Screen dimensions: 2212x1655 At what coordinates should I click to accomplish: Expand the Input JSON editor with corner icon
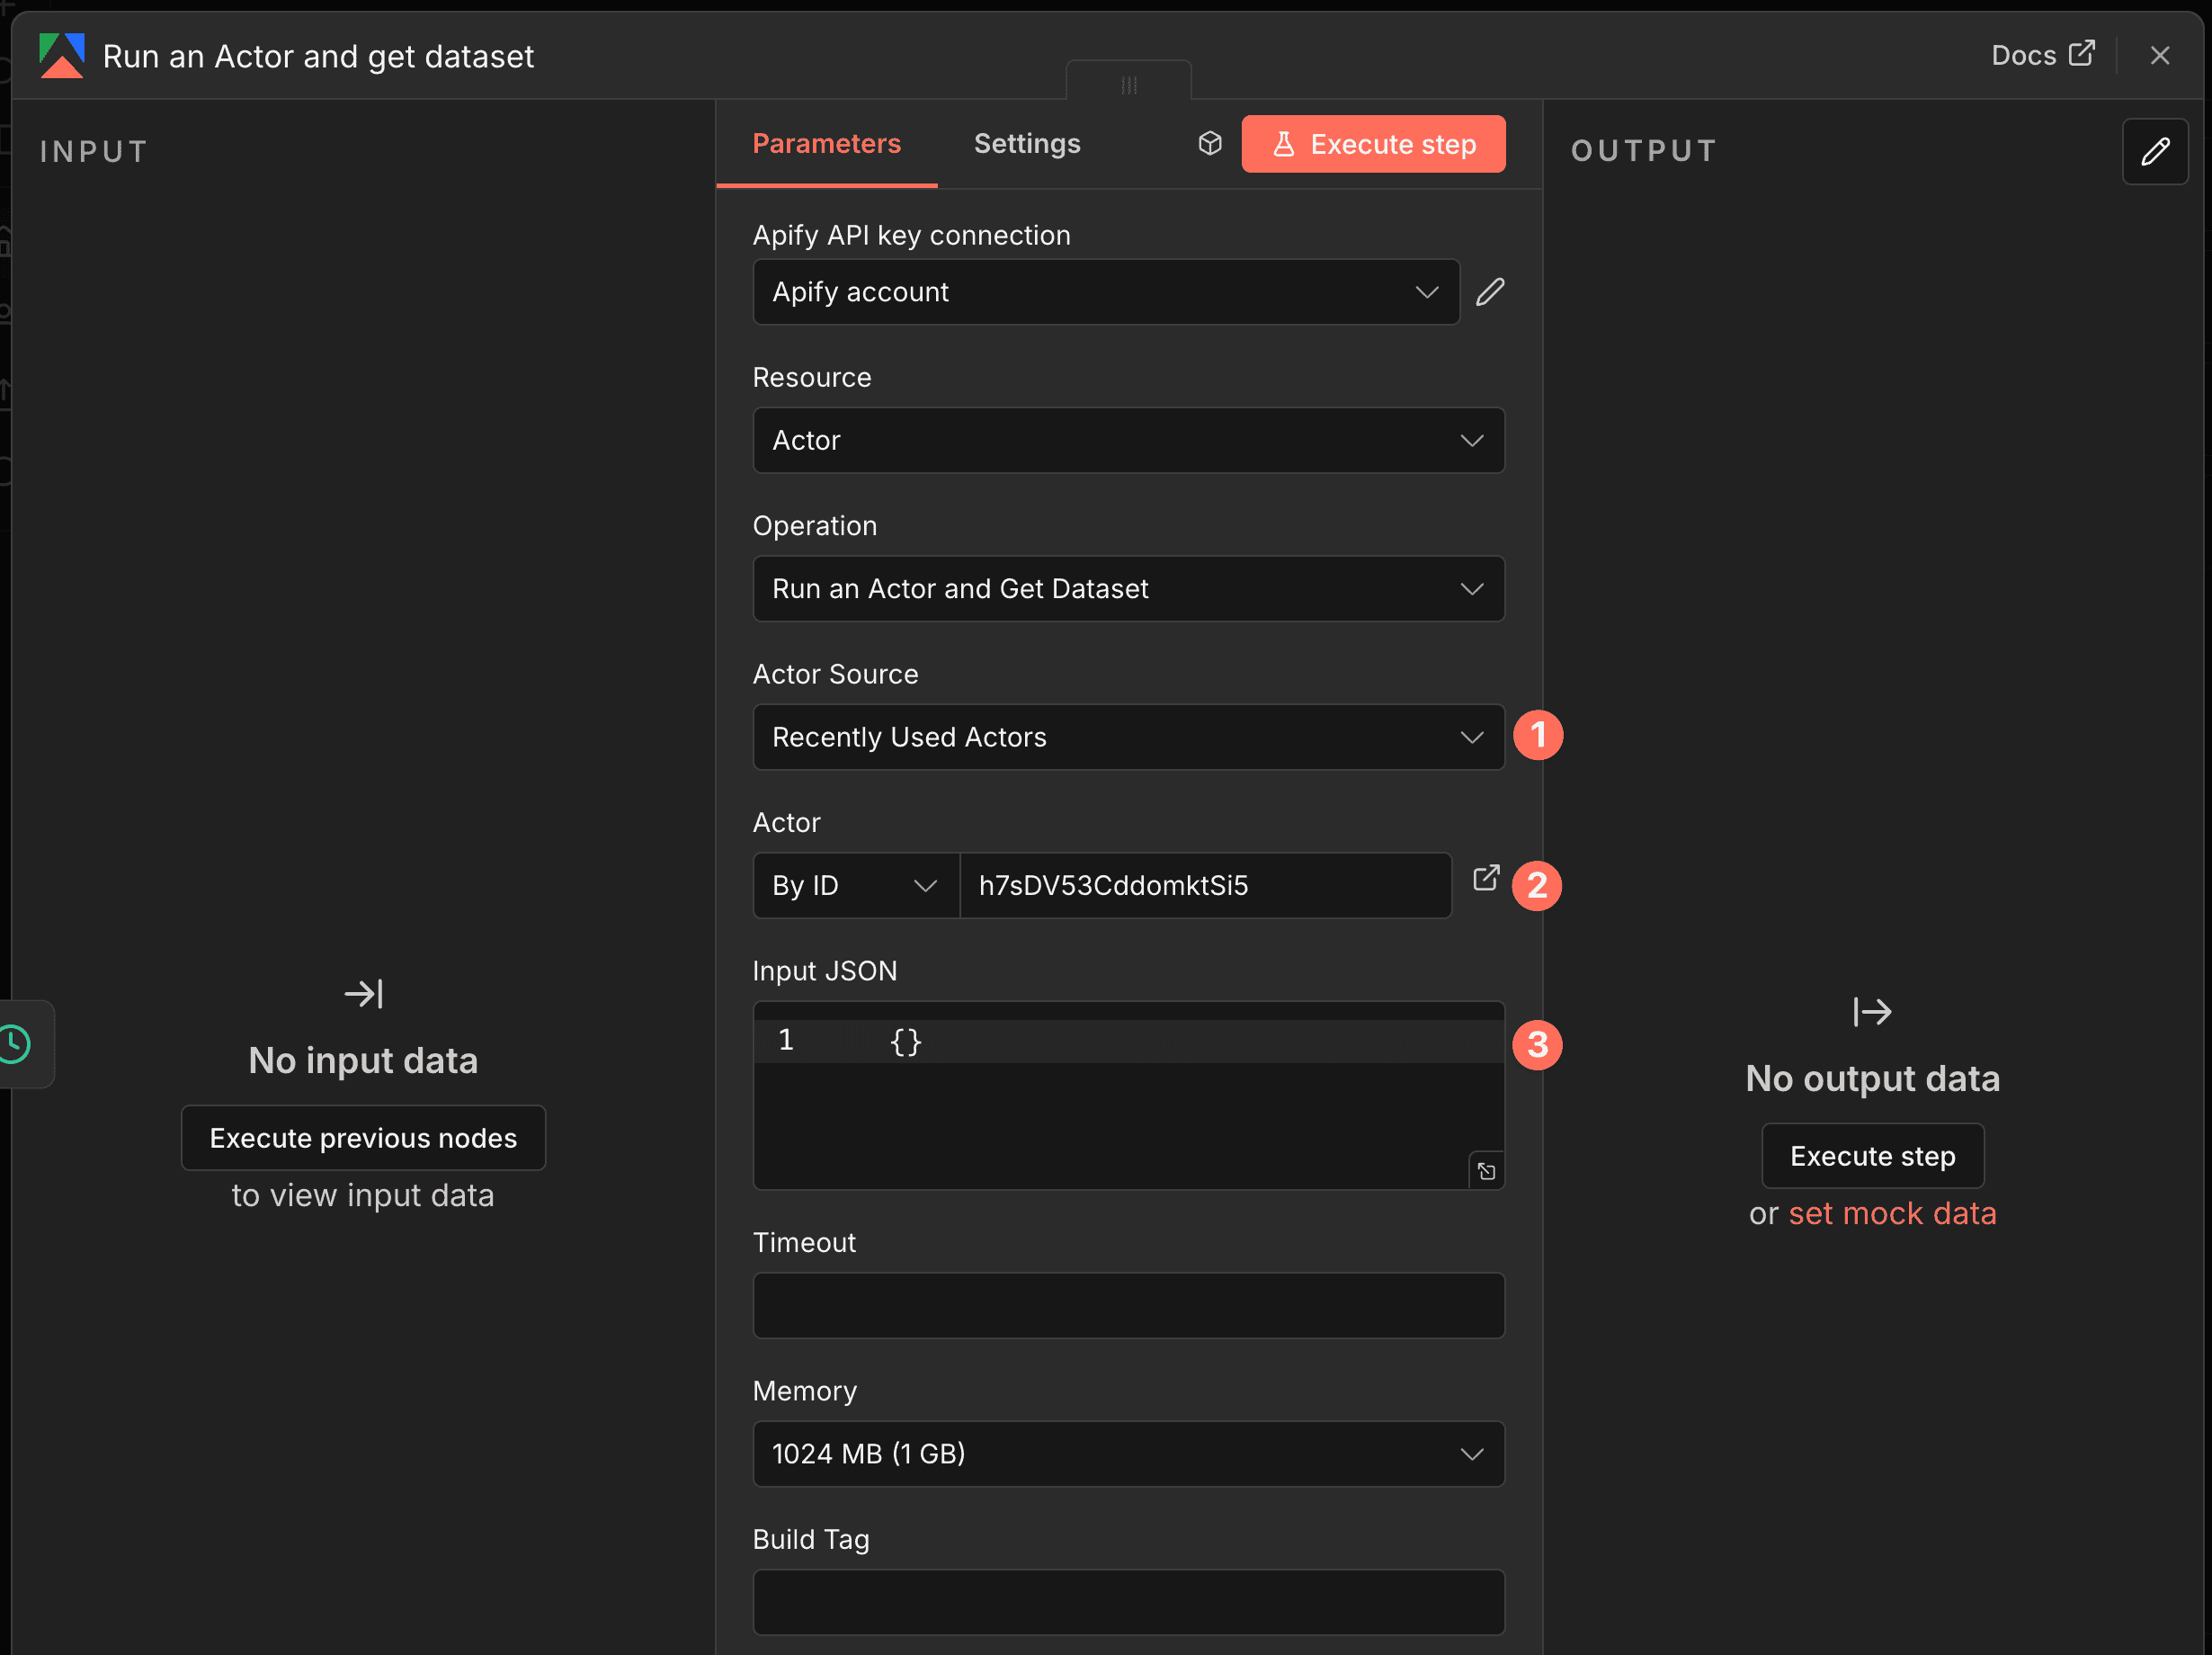[1486, 1170]
